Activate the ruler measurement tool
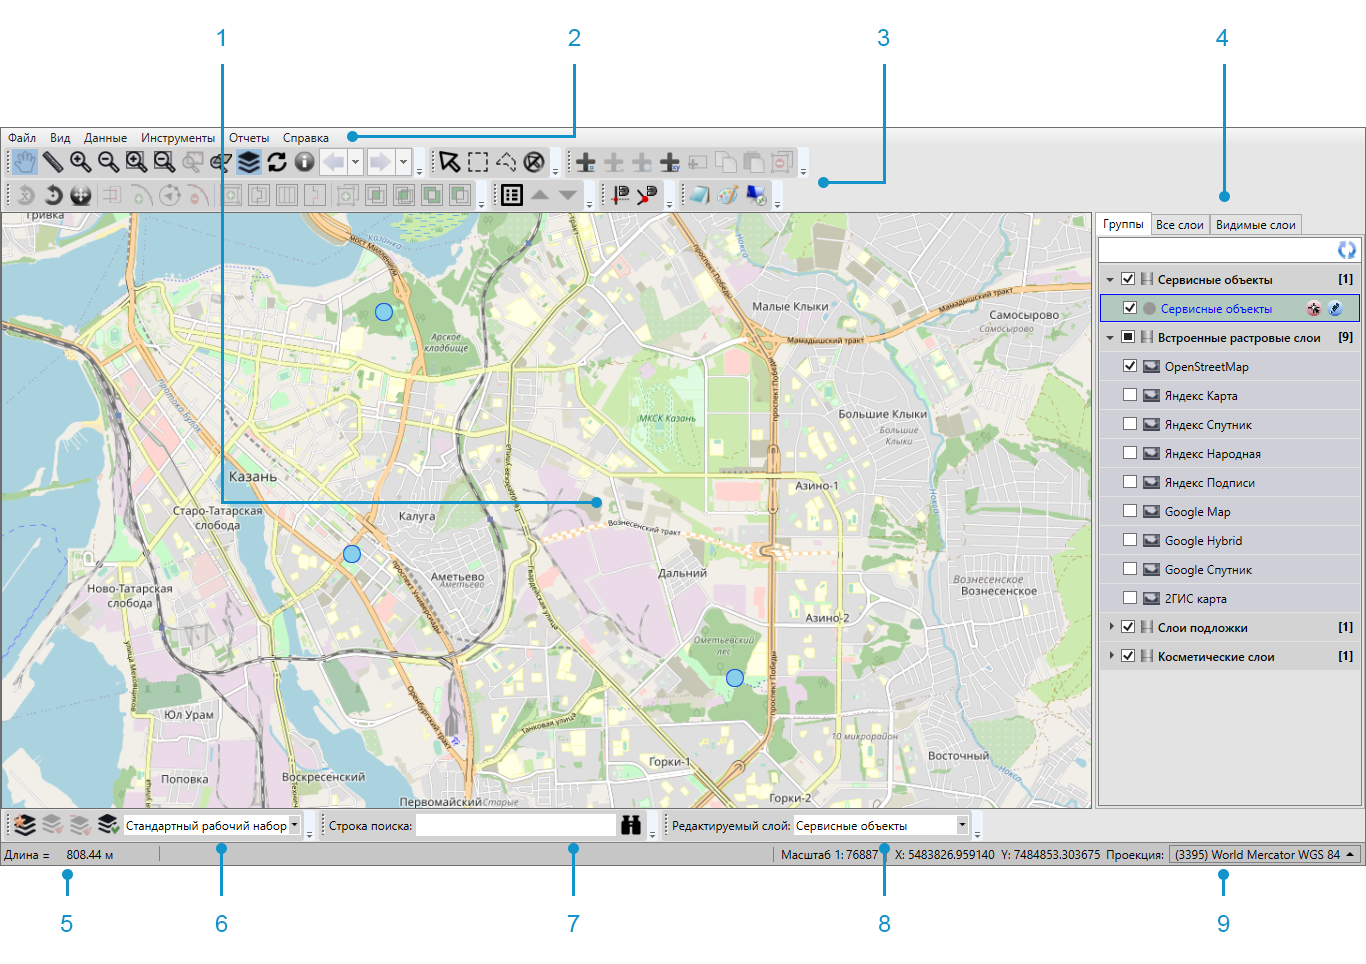The image size is (1366, 964). click(52, 162)
